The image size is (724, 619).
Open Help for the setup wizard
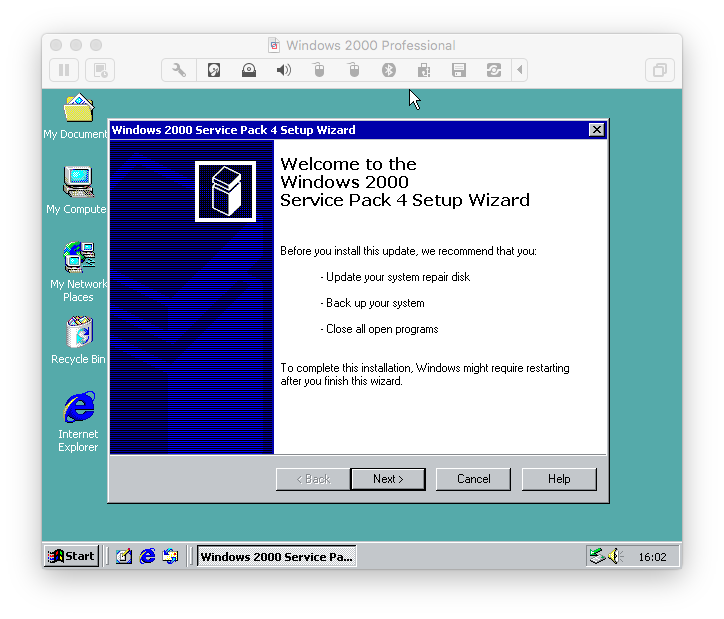pyautogui.click(x=559, y=479)
